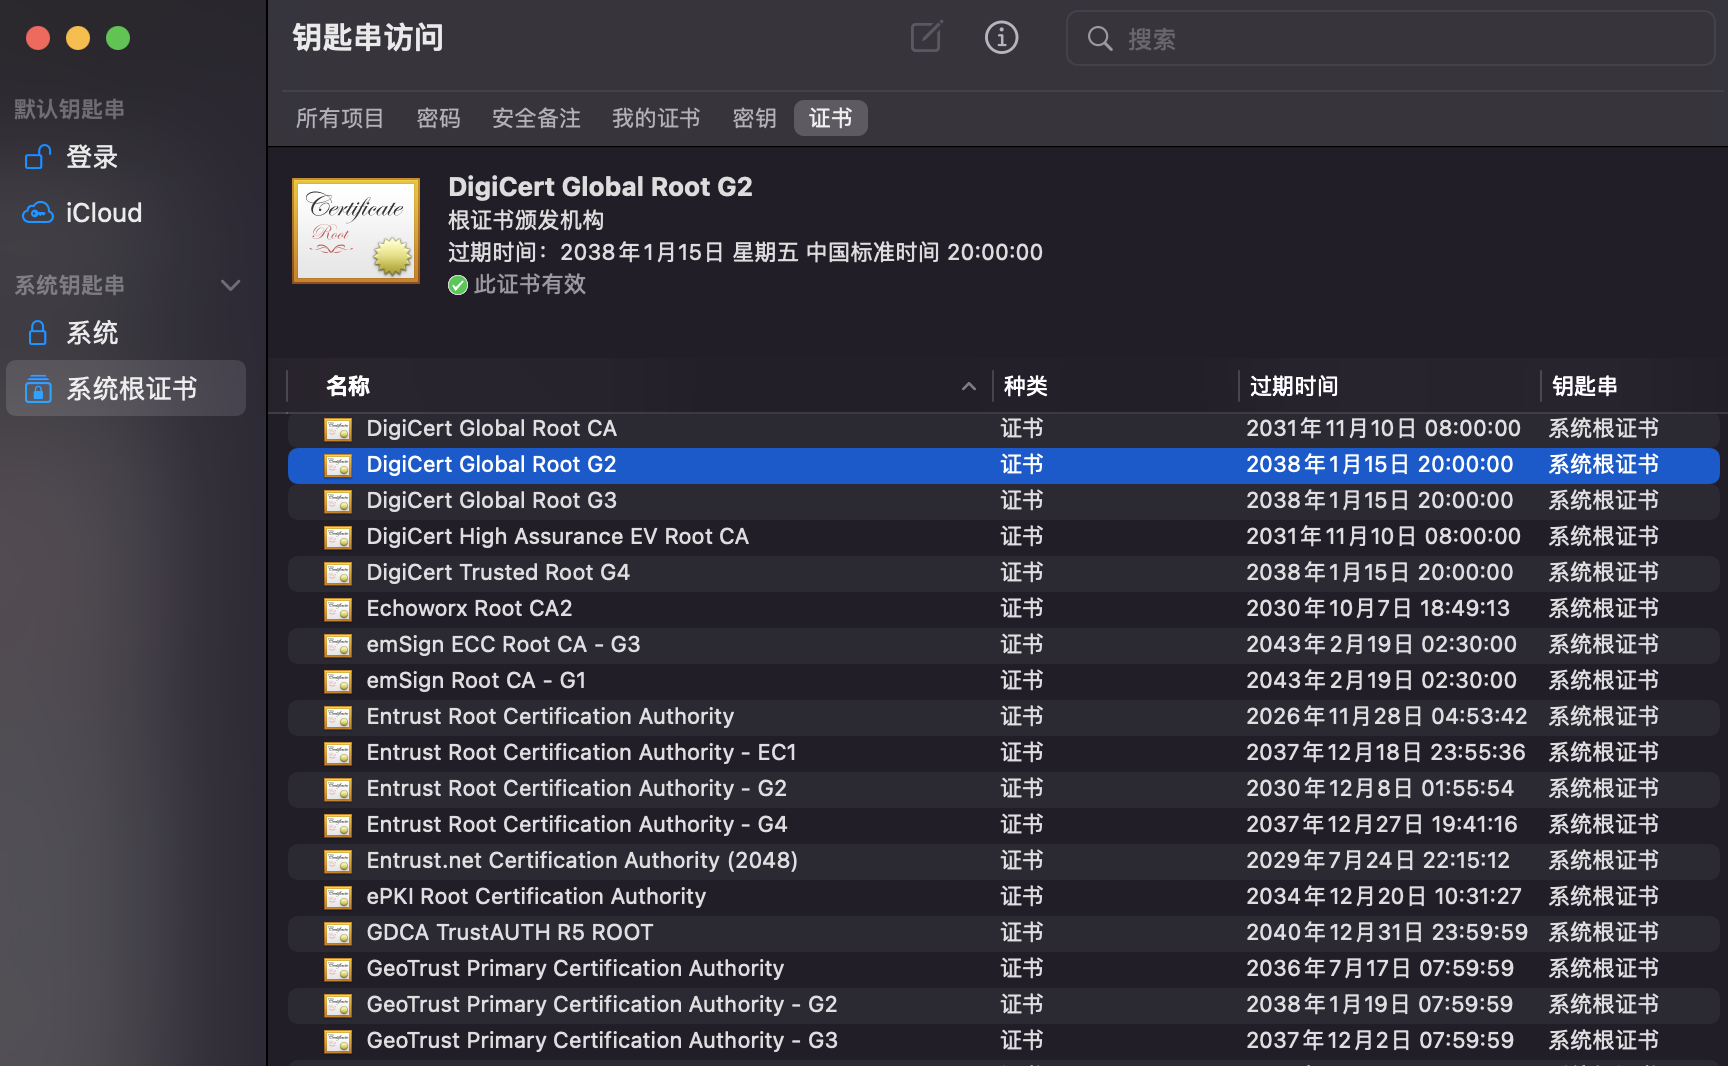Select the 证书 tab
1728x1066 pixels.
[830, 118]
